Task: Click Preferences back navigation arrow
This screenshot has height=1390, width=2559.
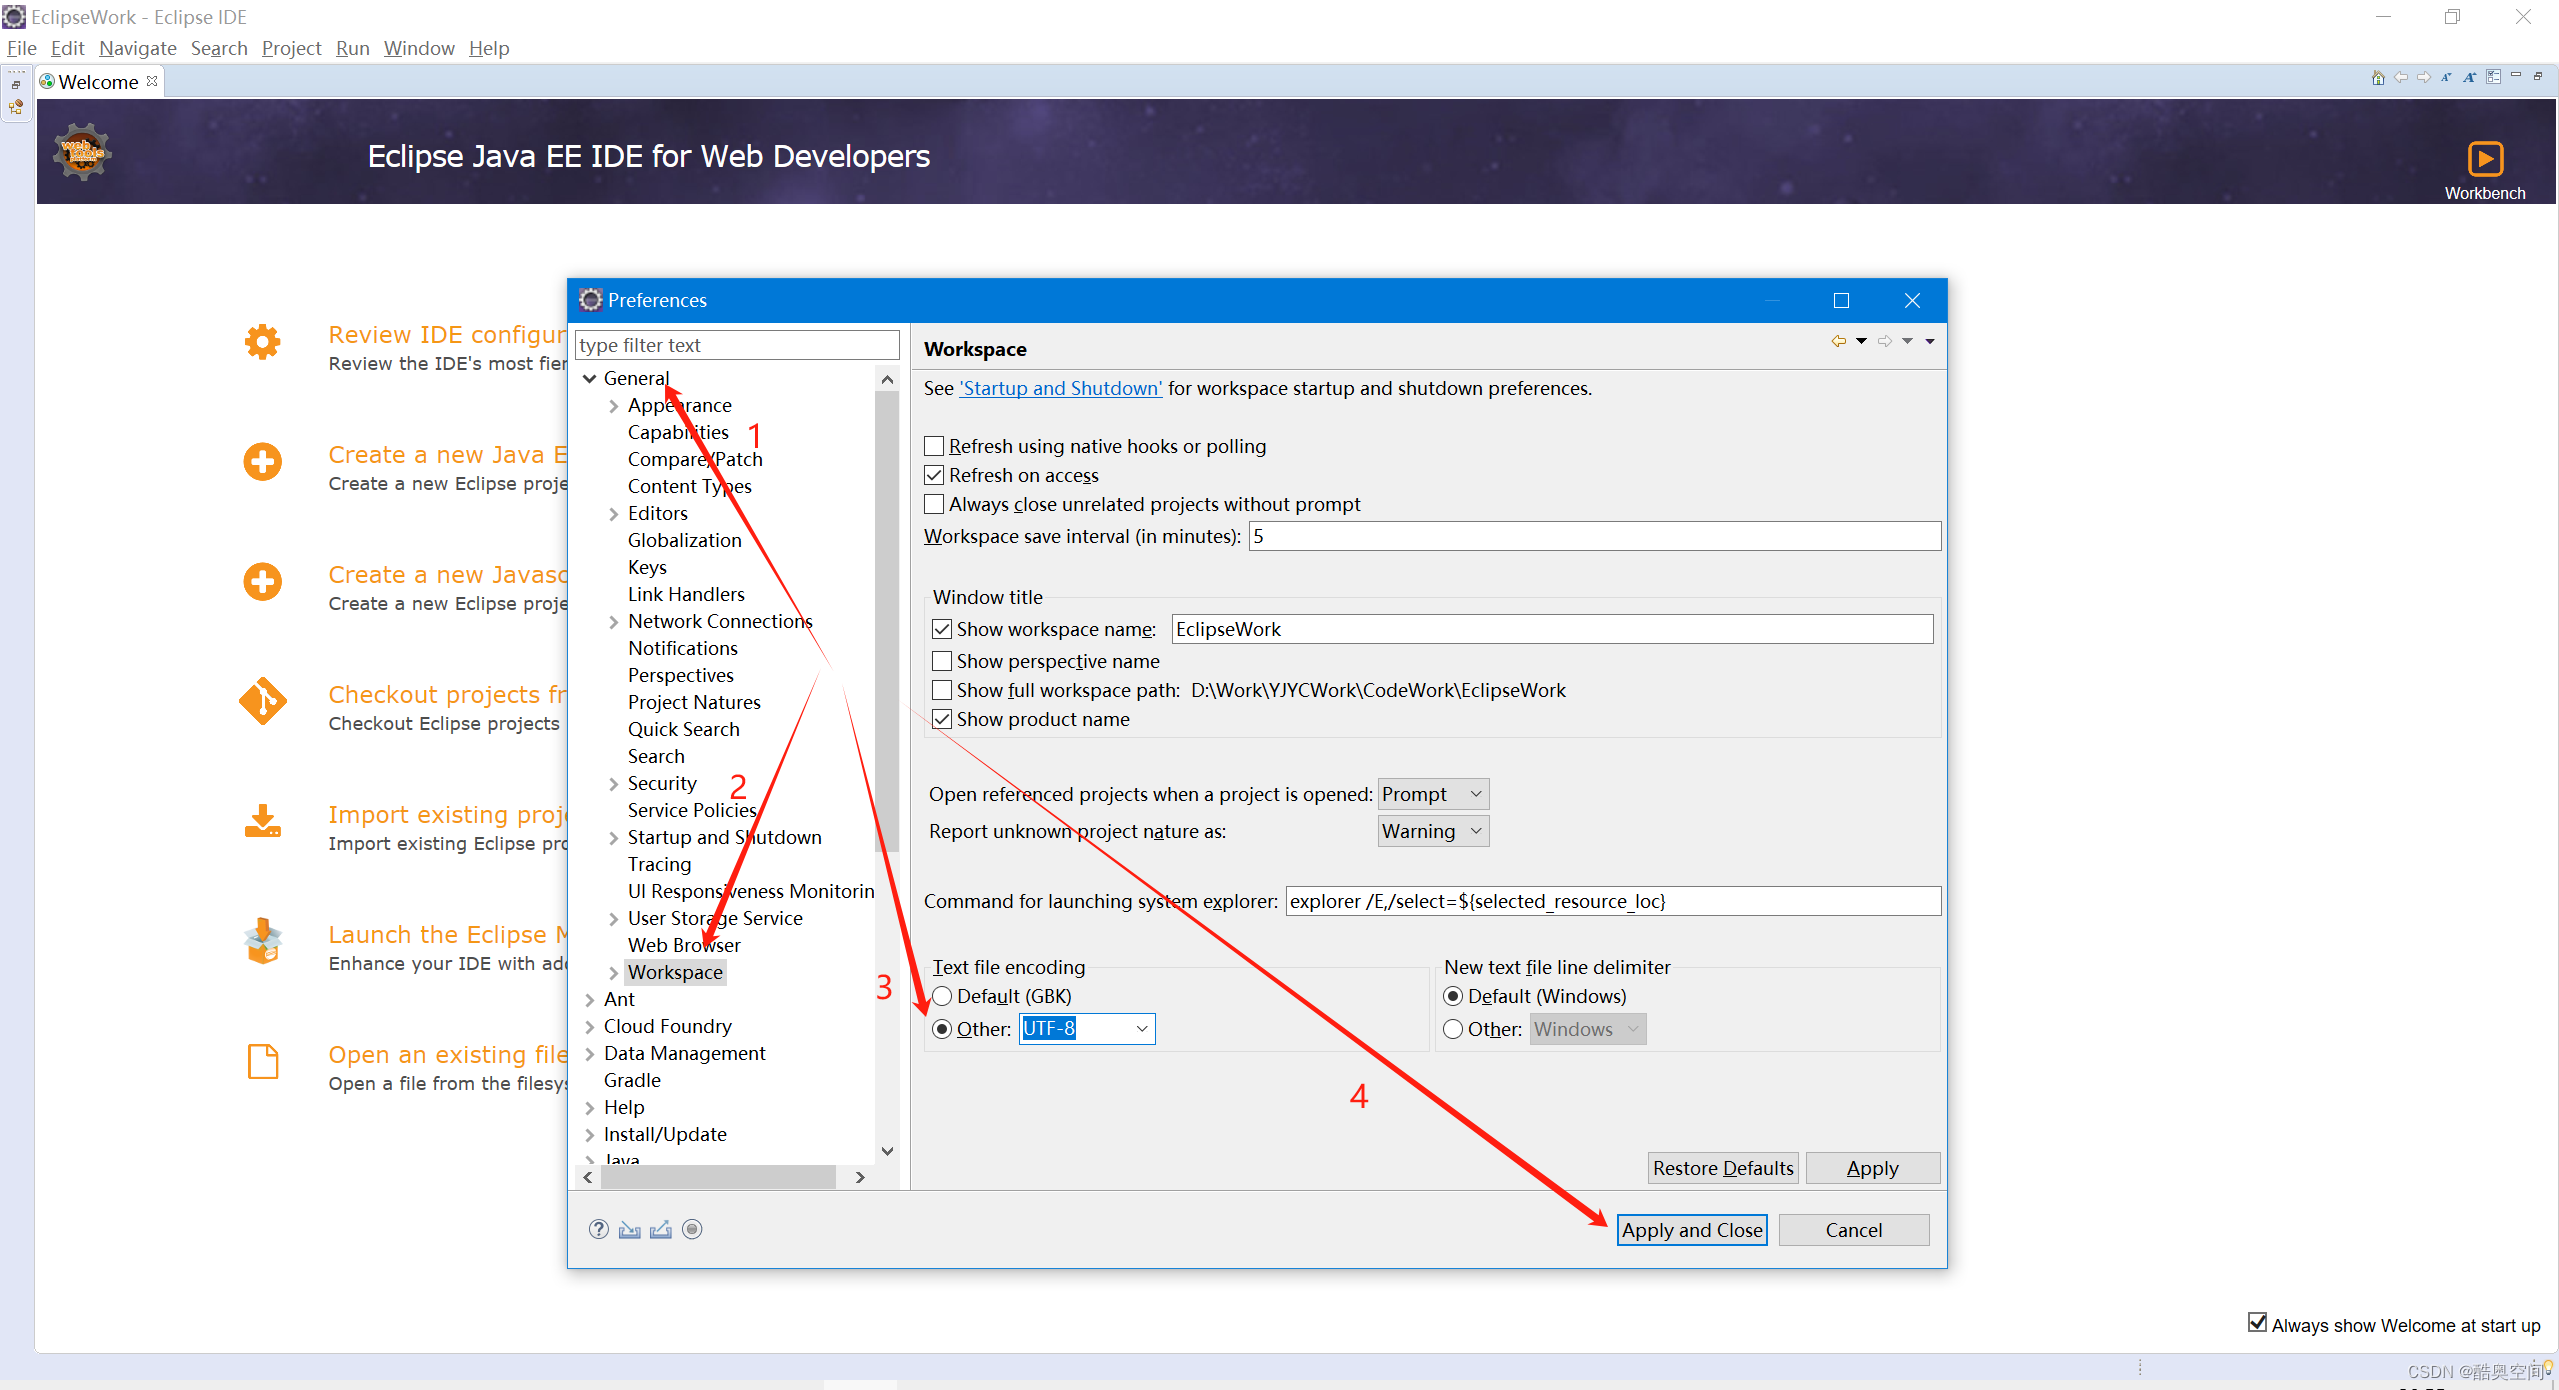Action: 1838,341
